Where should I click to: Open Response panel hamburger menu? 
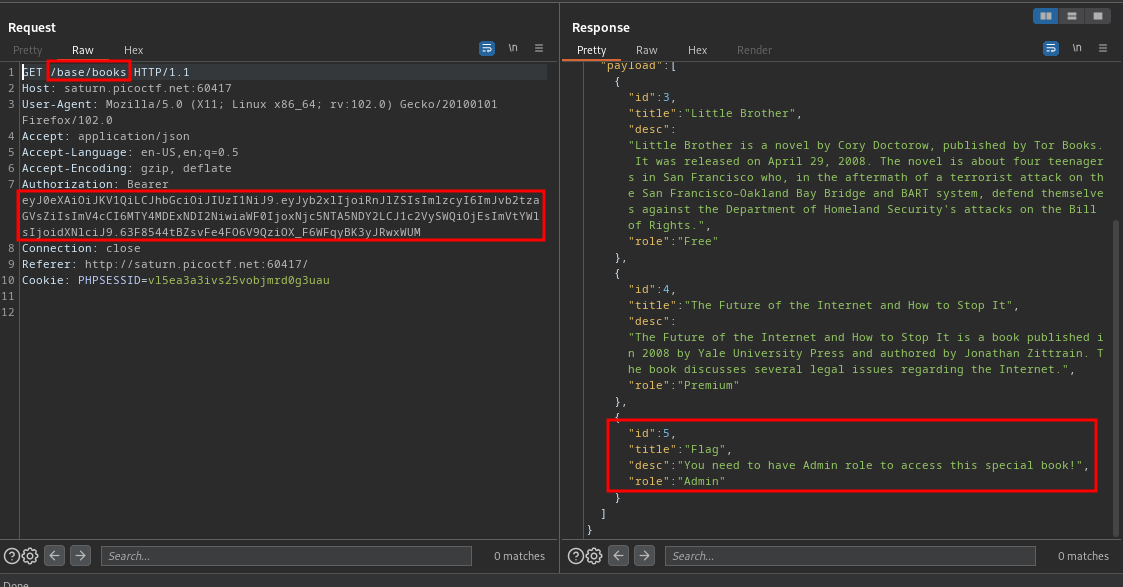pos(1103,48)
